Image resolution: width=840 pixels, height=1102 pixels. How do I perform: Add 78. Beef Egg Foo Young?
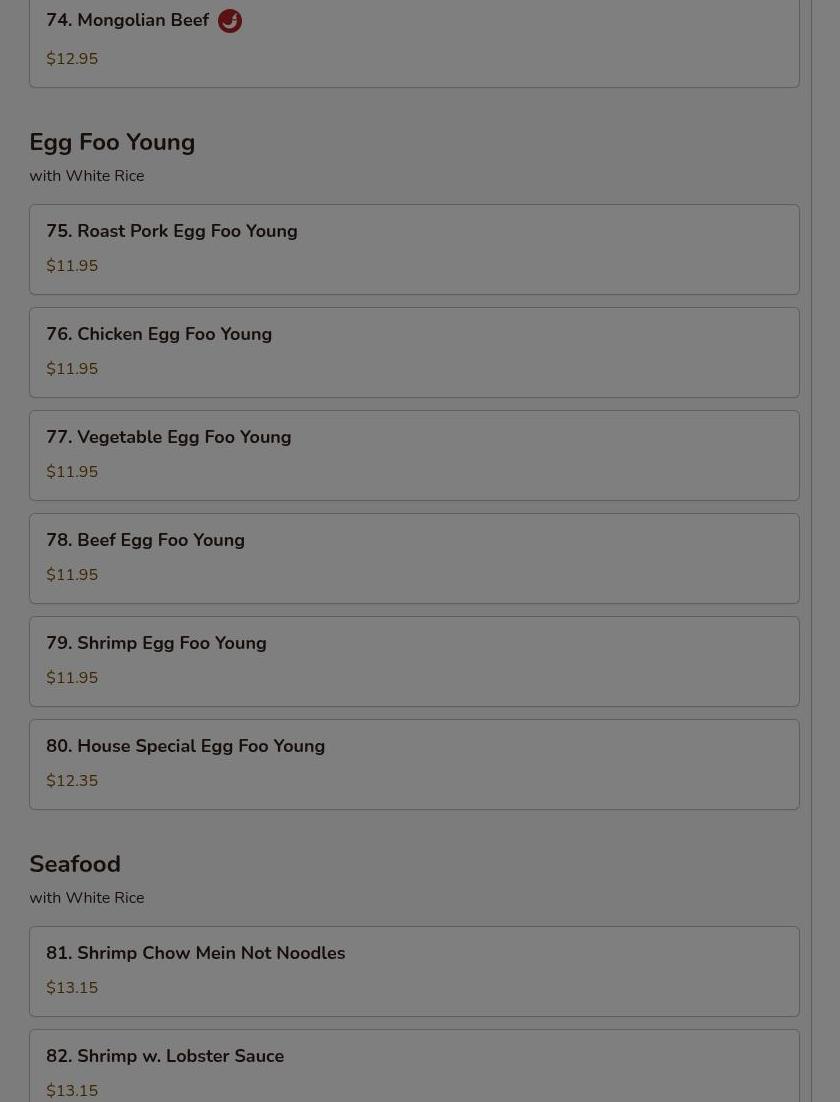coord(414,559)
